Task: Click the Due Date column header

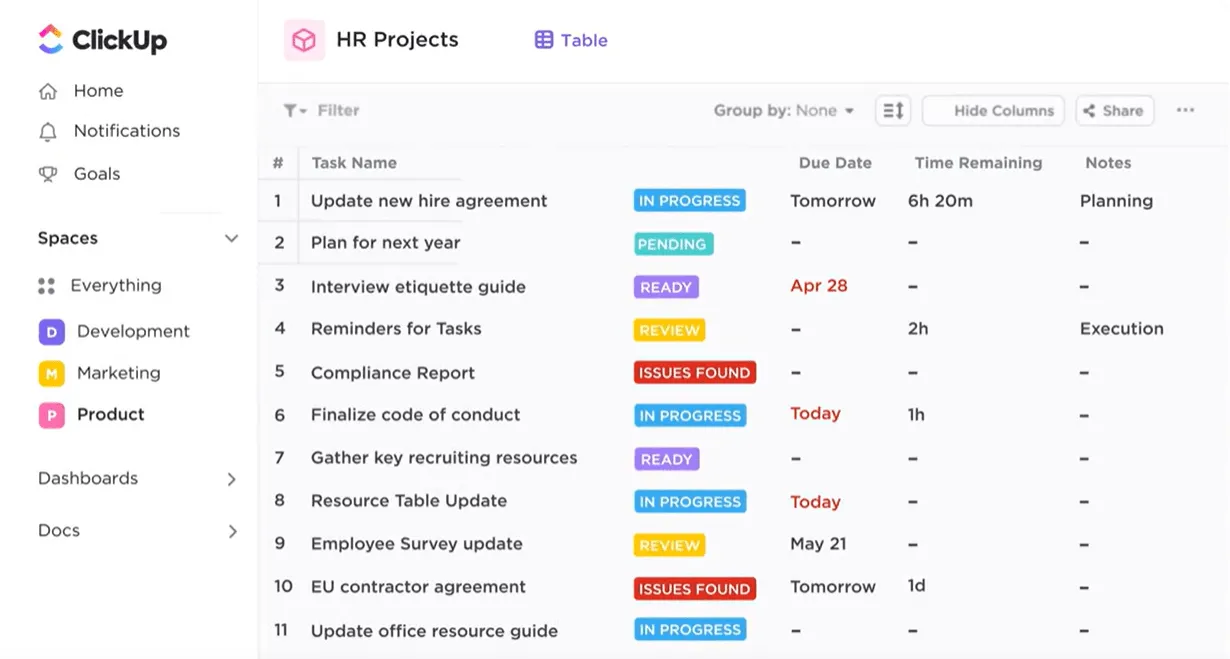Action: click(835, 163)
